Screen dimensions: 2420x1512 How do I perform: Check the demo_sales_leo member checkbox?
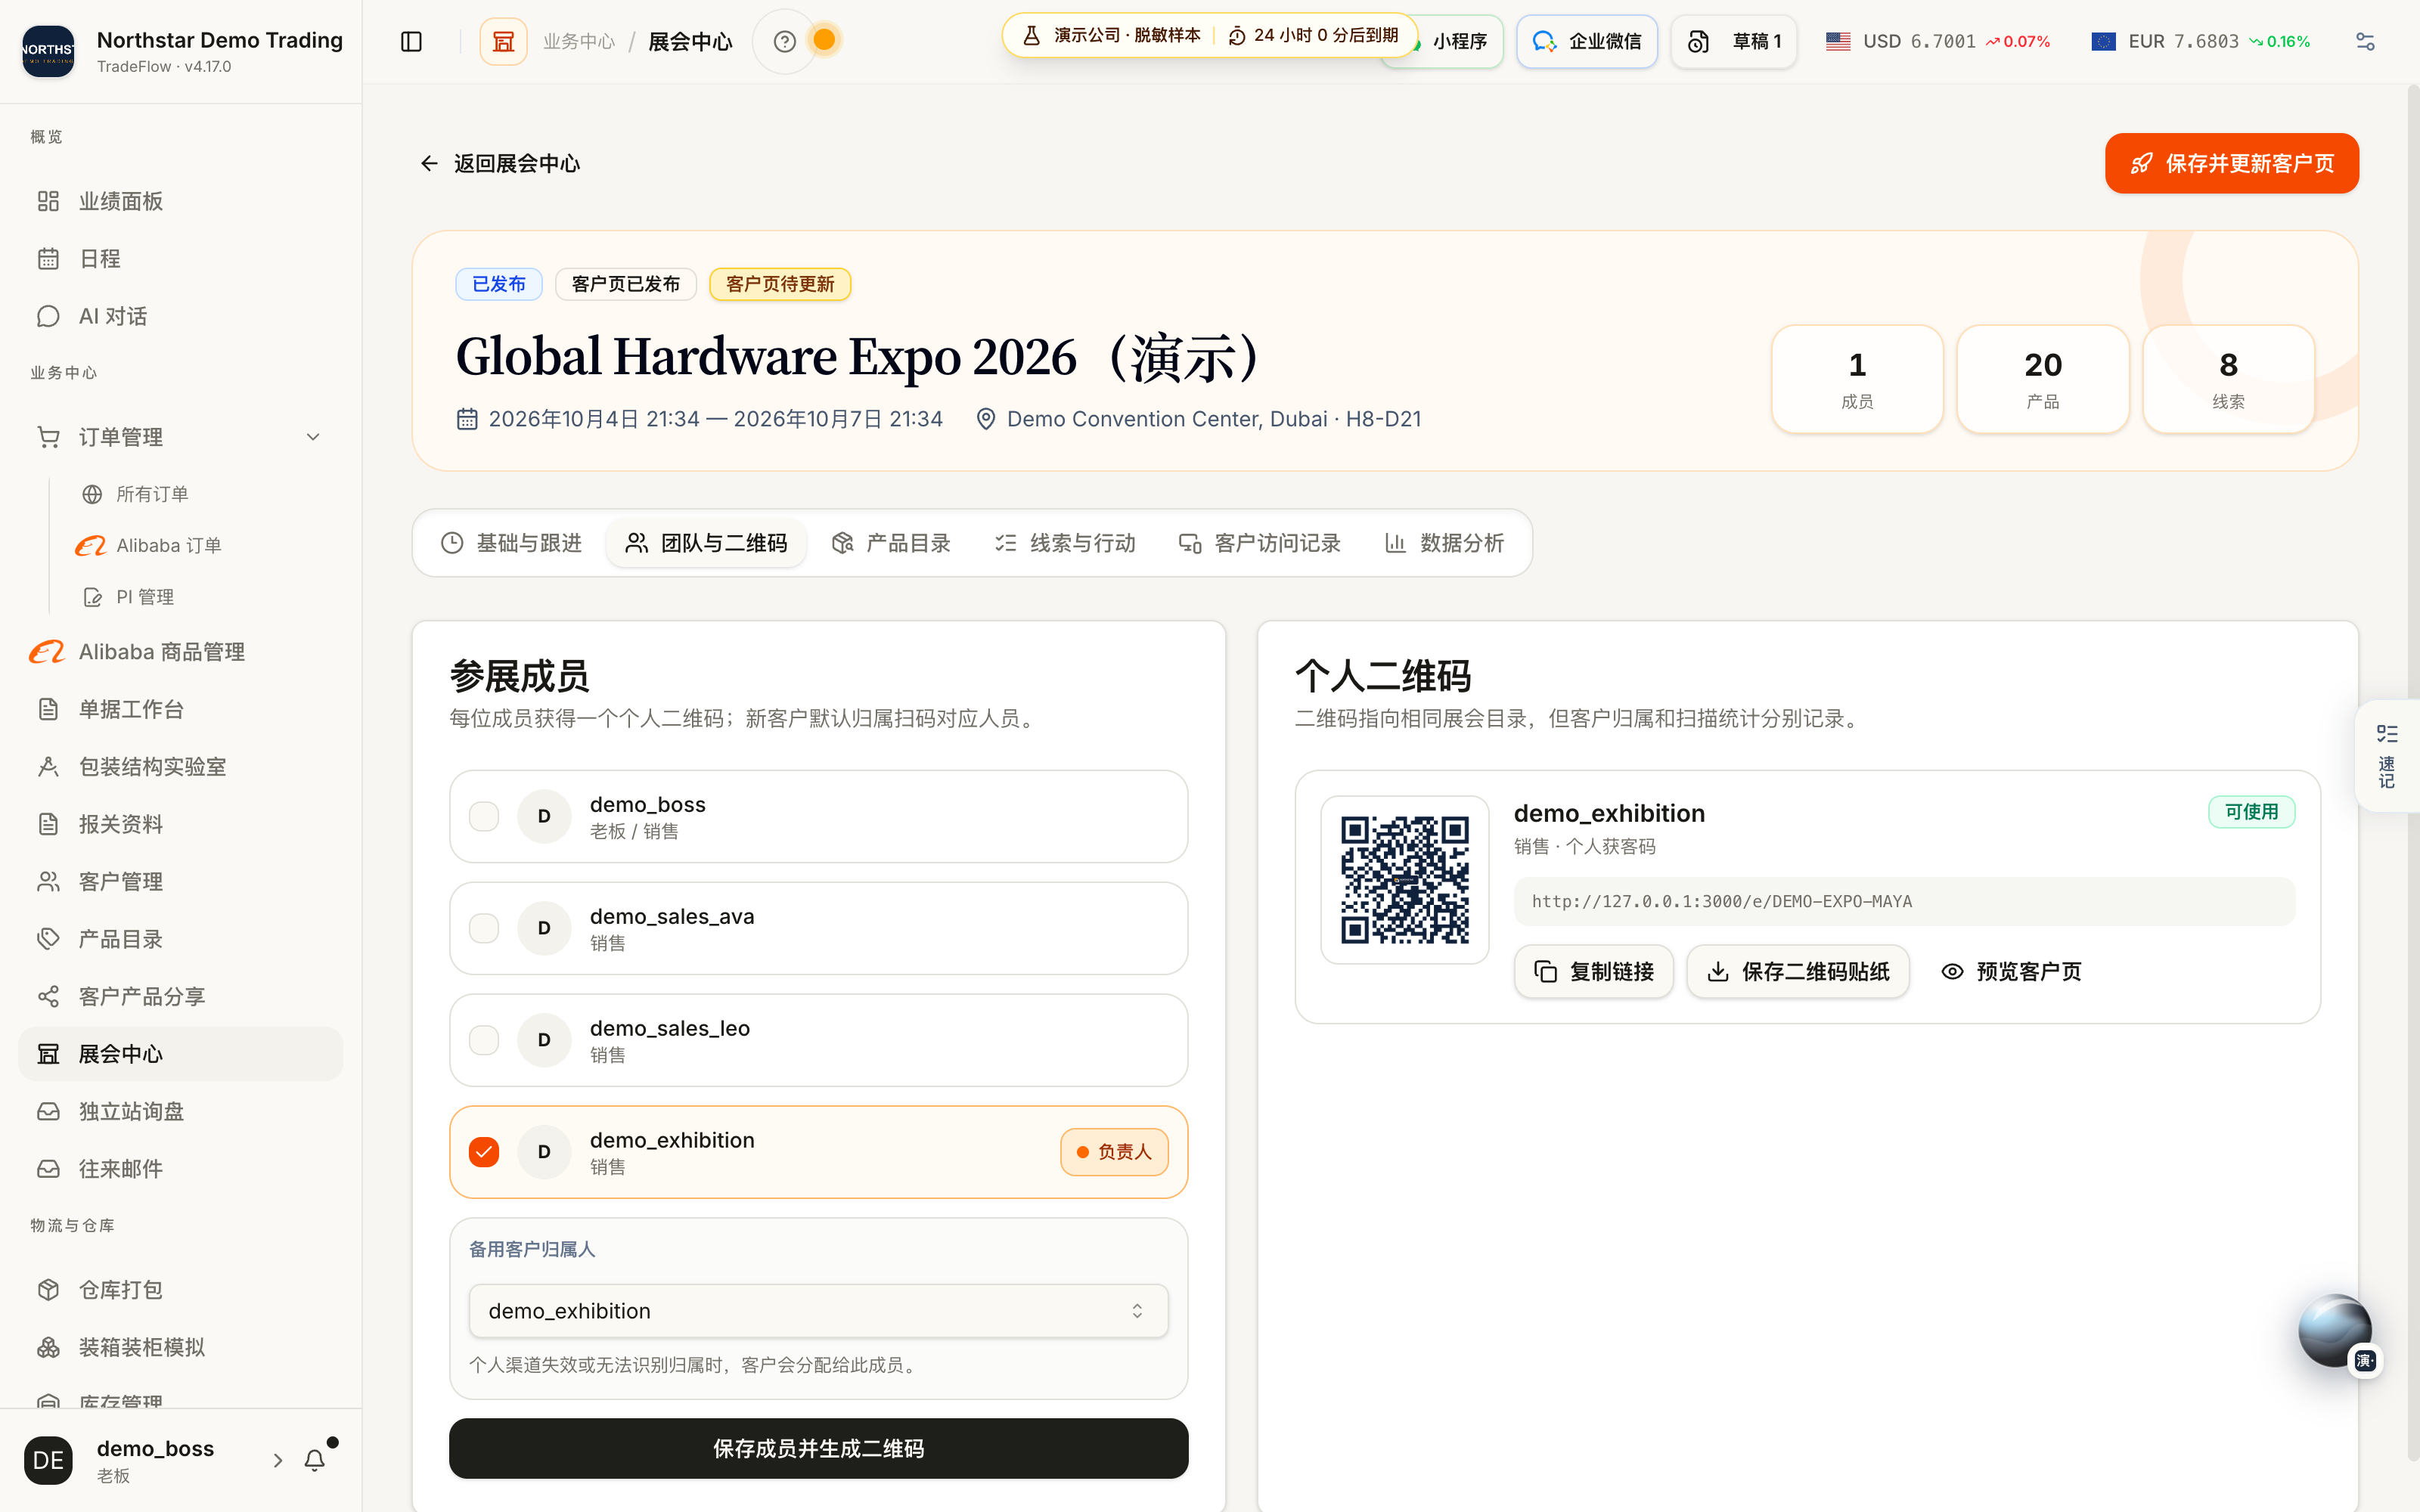click(484, 1040)
